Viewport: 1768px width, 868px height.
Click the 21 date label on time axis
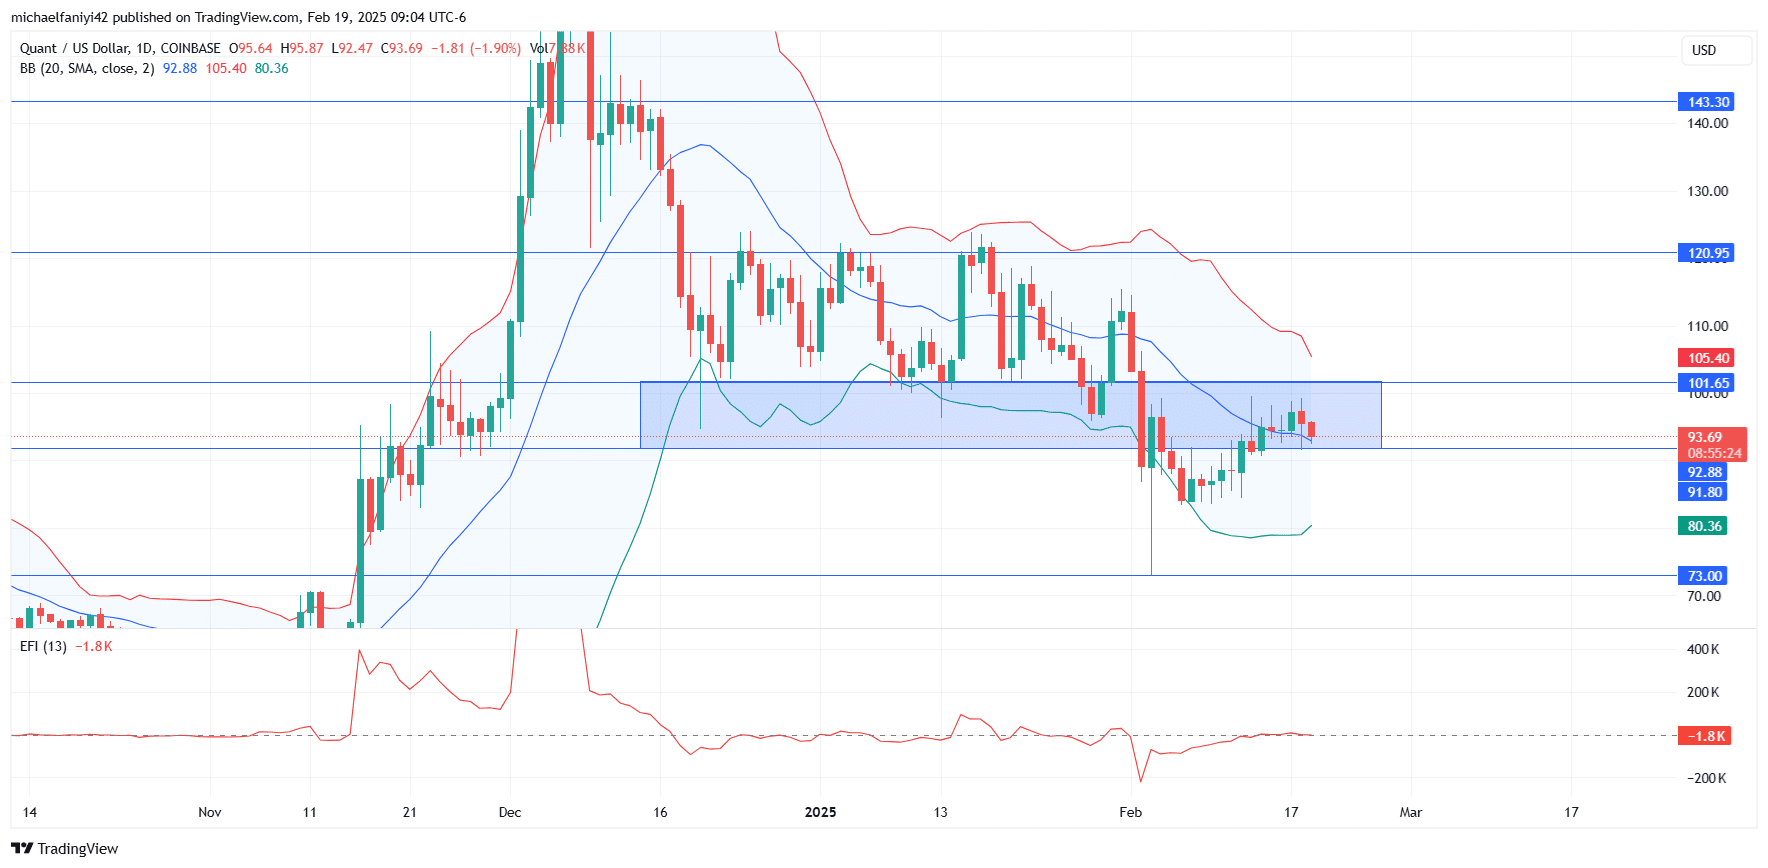[409, 812]
